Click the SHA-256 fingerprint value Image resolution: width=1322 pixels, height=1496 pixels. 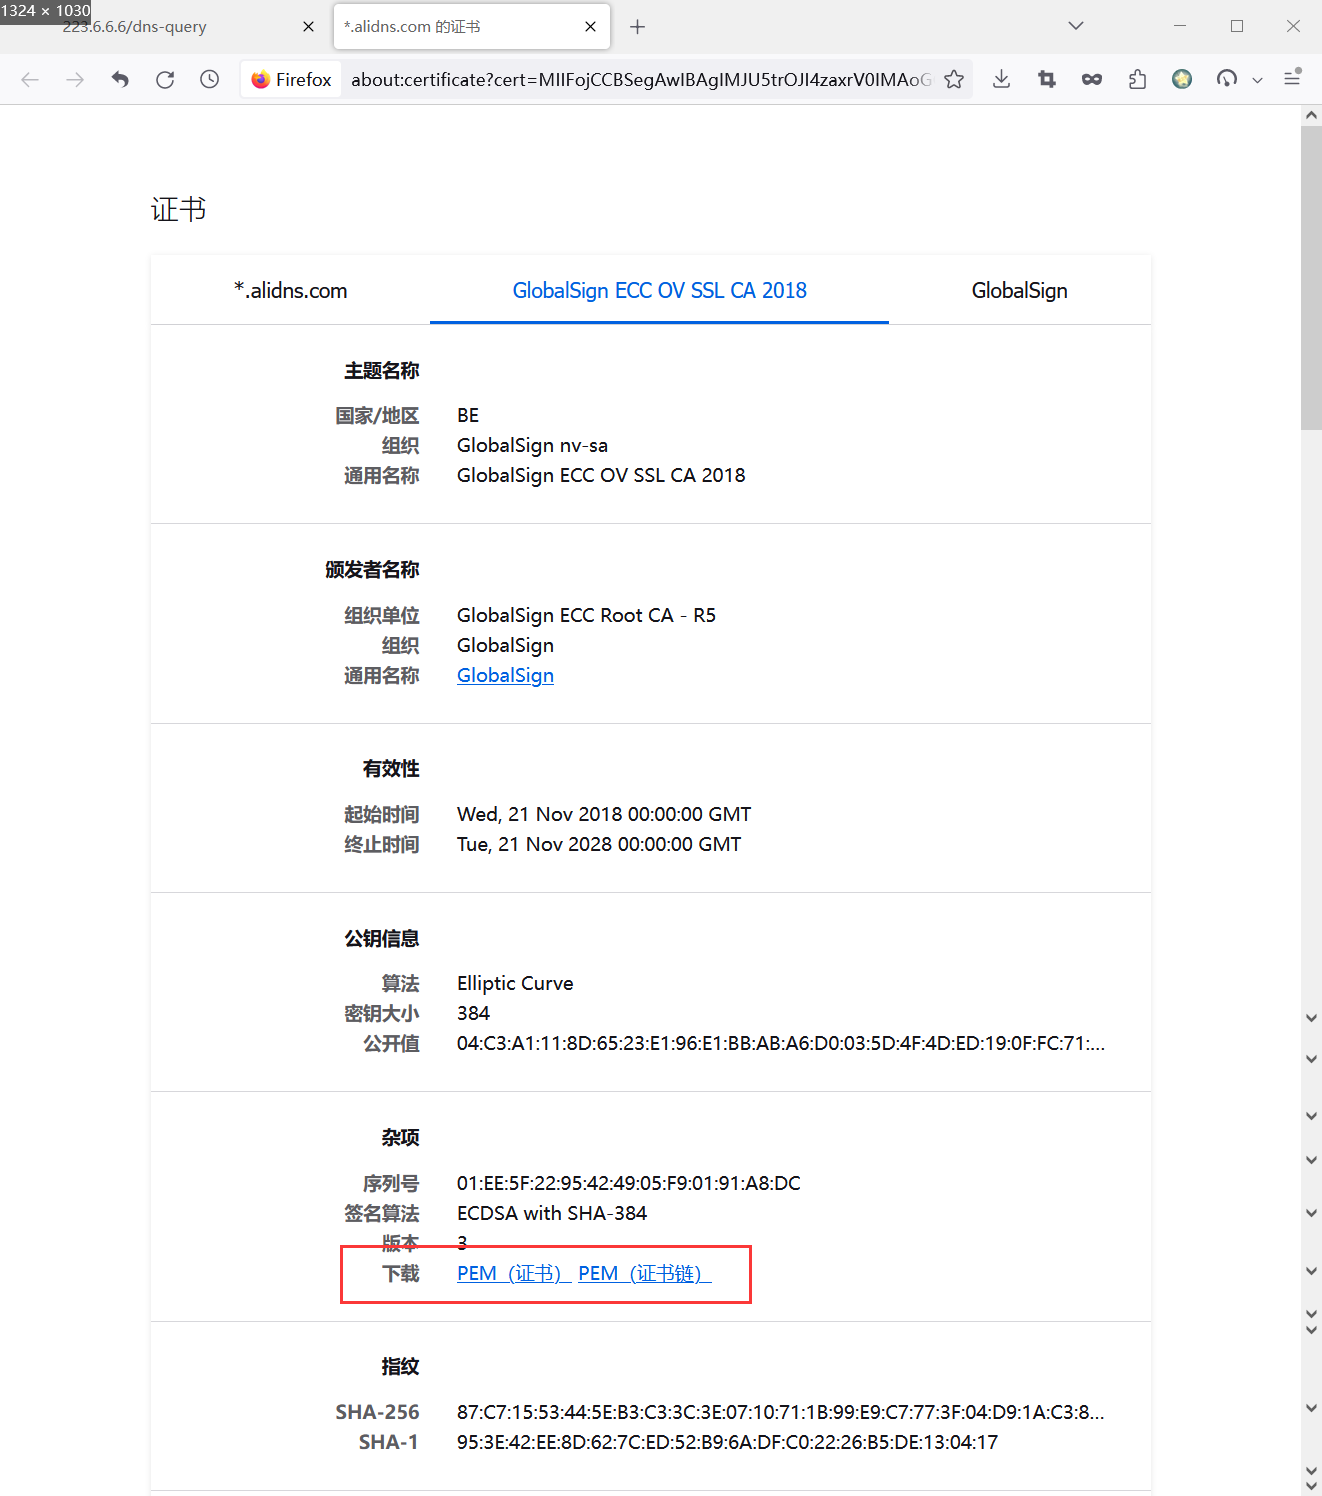point(781,1413)
